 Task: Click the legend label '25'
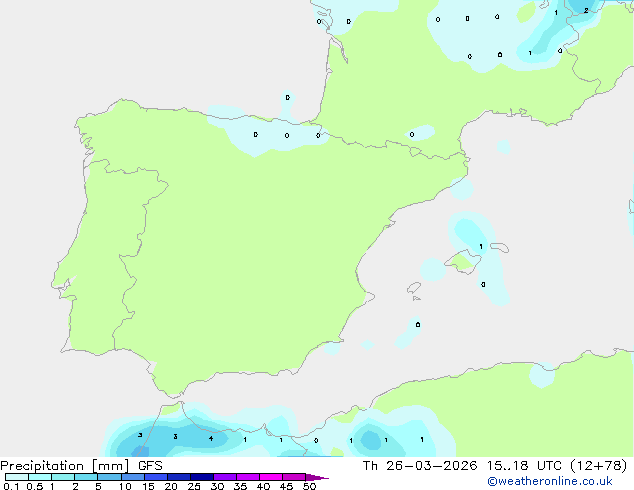tap(194, 486)
